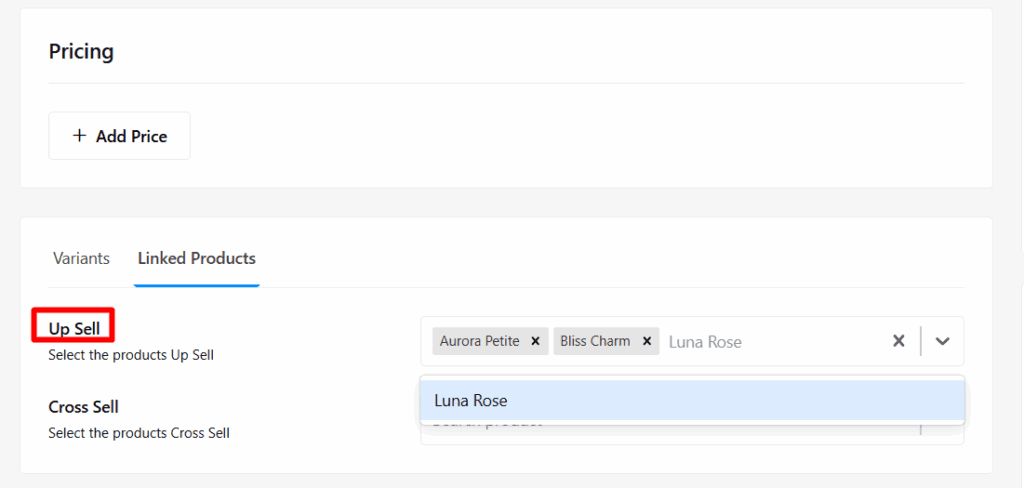Click the Cross Sell field label
This screenshot has width=1024, height=488.
(83, 407)
